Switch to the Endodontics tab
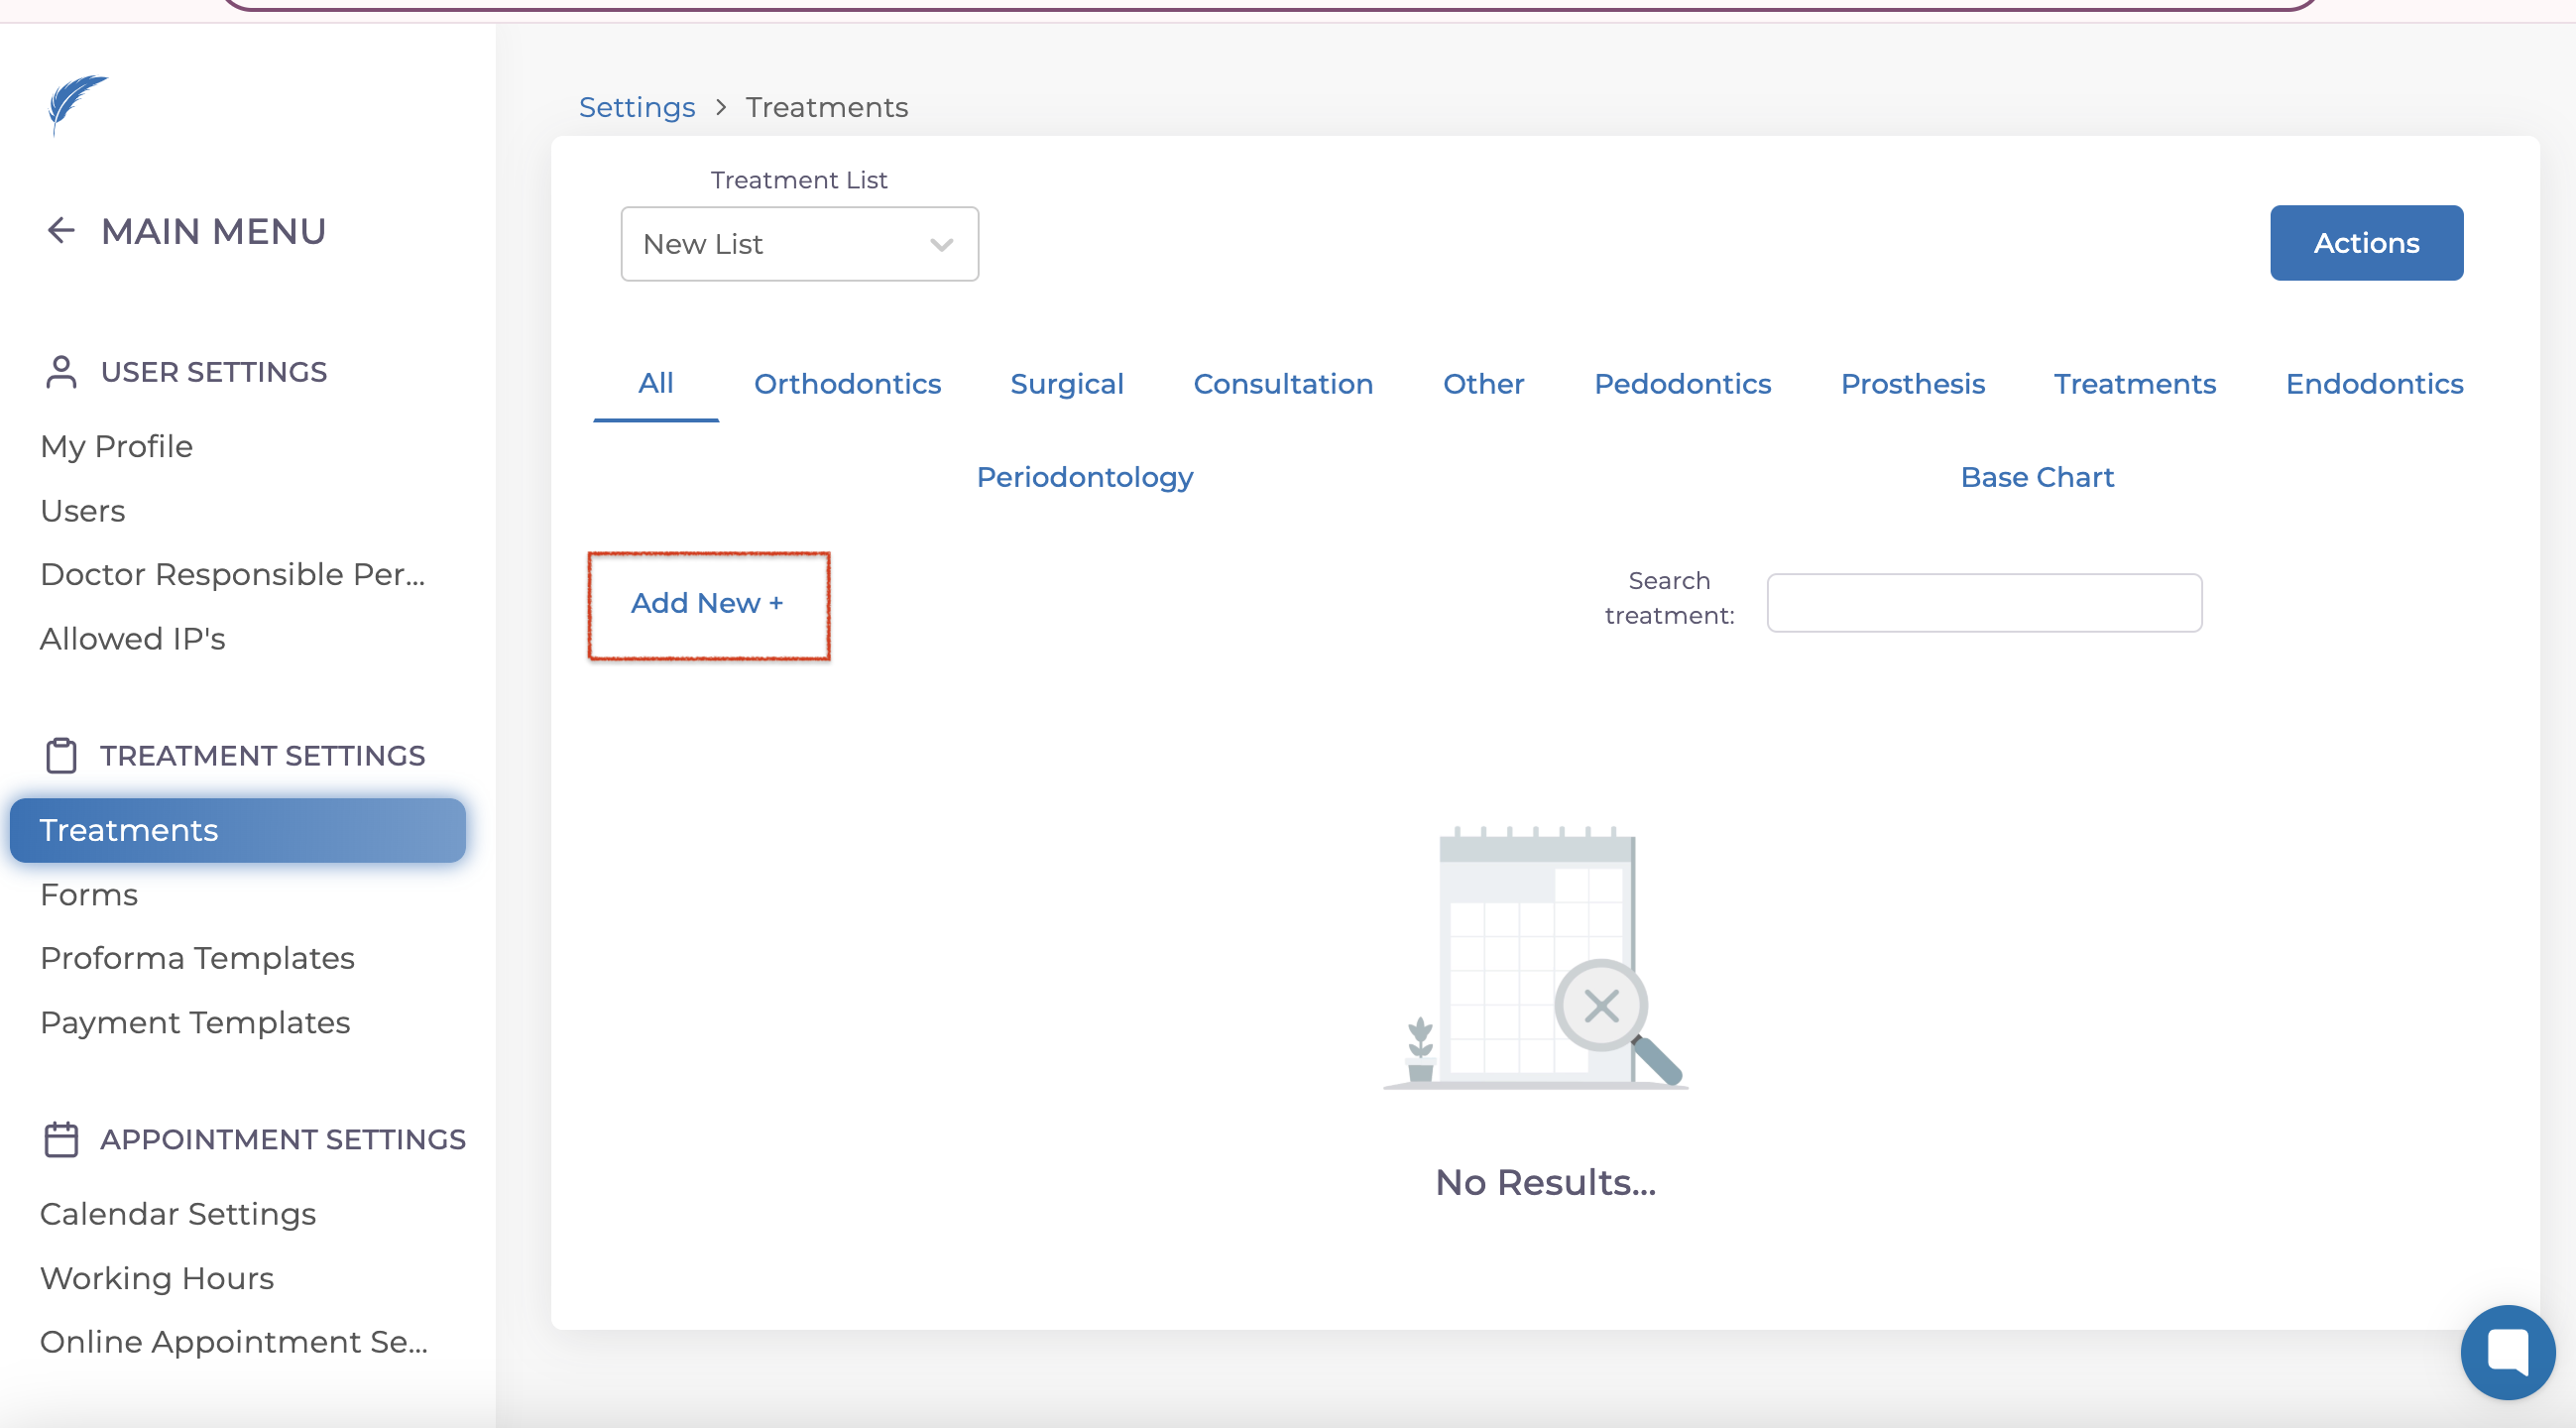This screenshot has width=2576, height=1428. pyautogui.click(x=2373, y=384)
